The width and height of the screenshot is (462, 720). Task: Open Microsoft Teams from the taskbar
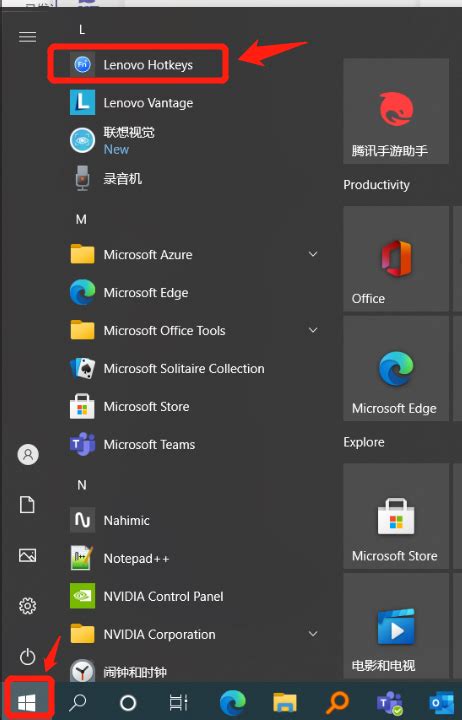click(x=389, y=703)
